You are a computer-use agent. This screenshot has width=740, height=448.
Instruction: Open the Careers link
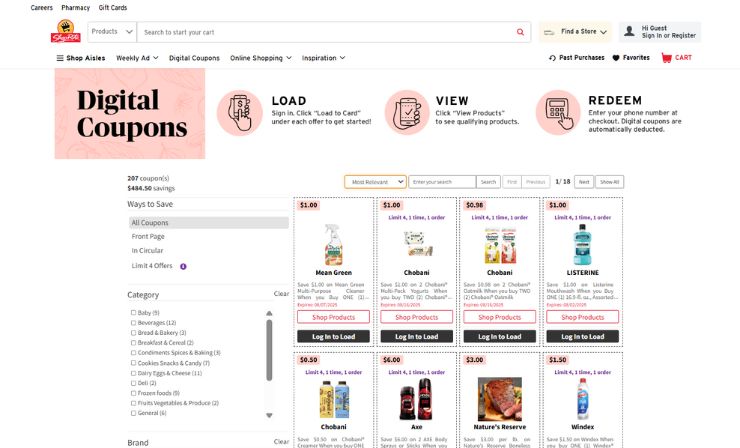pyautogui.click(x=42, y=8)
